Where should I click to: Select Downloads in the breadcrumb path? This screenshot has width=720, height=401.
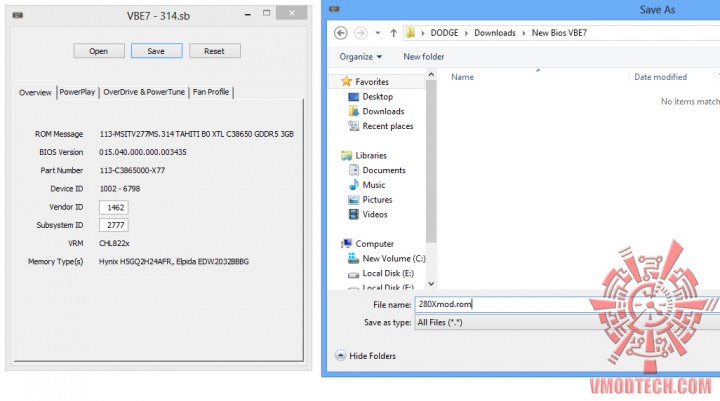tap(495, 33)
